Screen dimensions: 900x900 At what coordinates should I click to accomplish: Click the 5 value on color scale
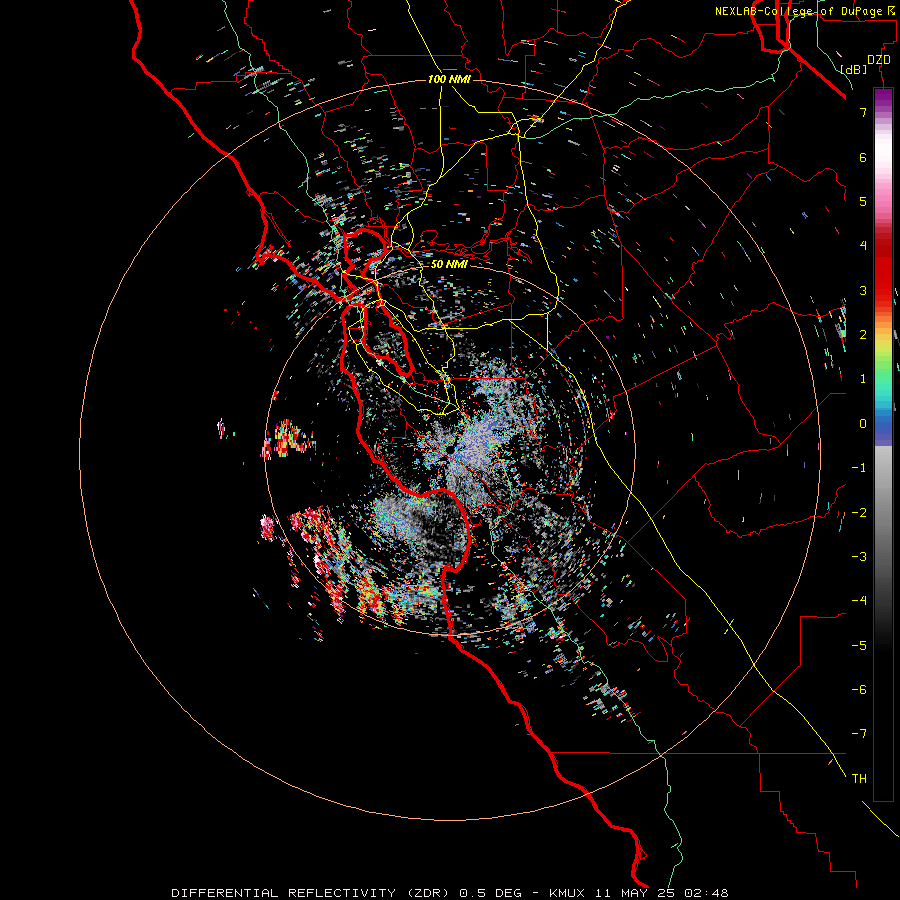[863, 201]
